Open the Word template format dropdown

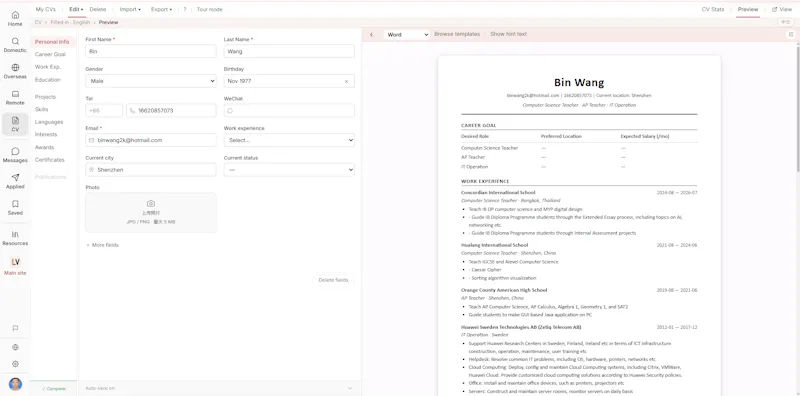click(407, 35)
